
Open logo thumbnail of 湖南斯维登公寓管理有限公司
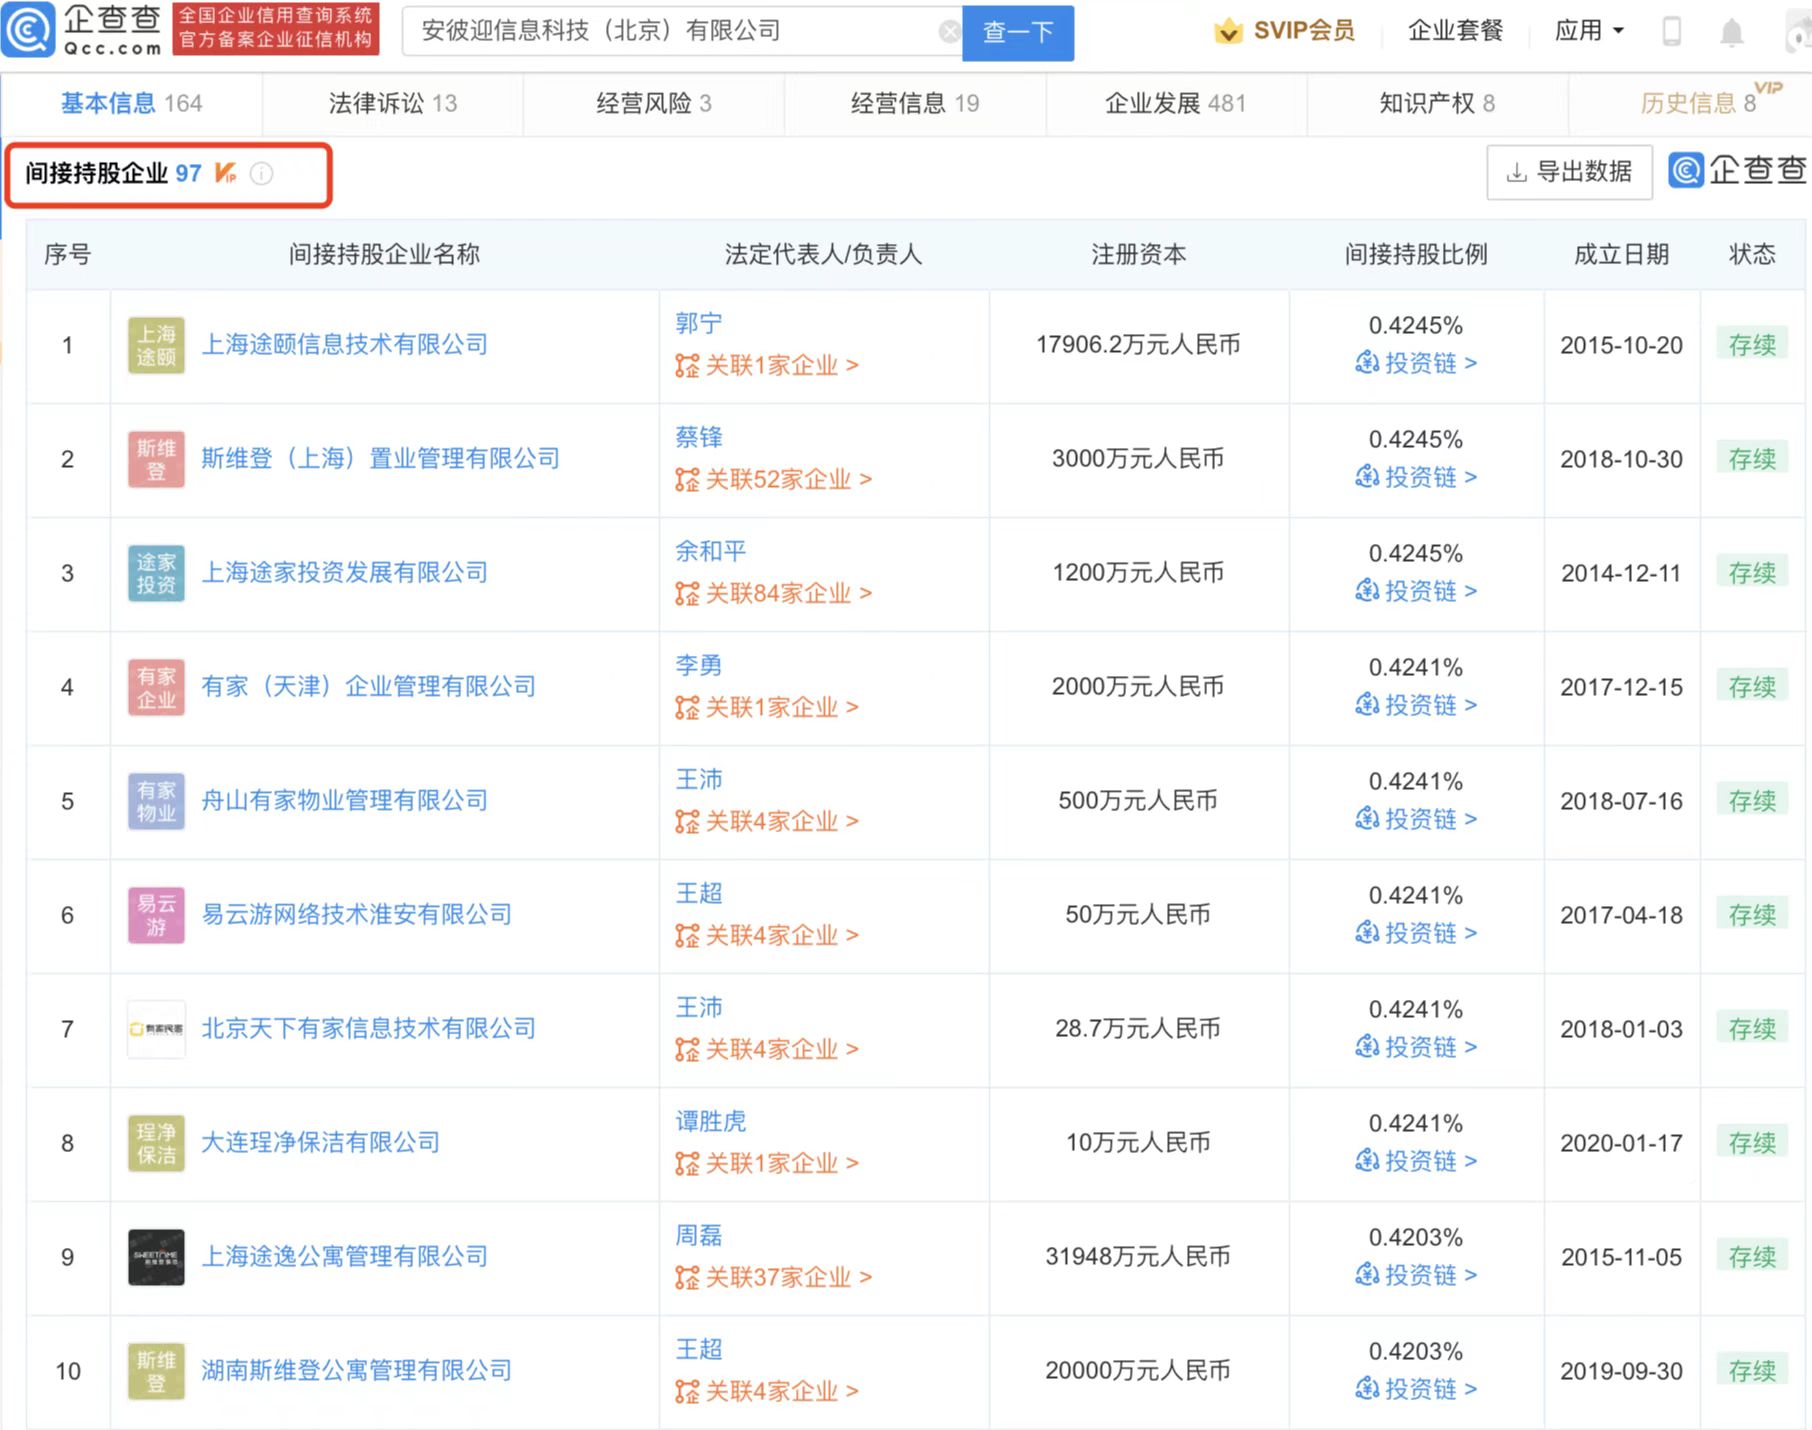[x=156, y=1372]
